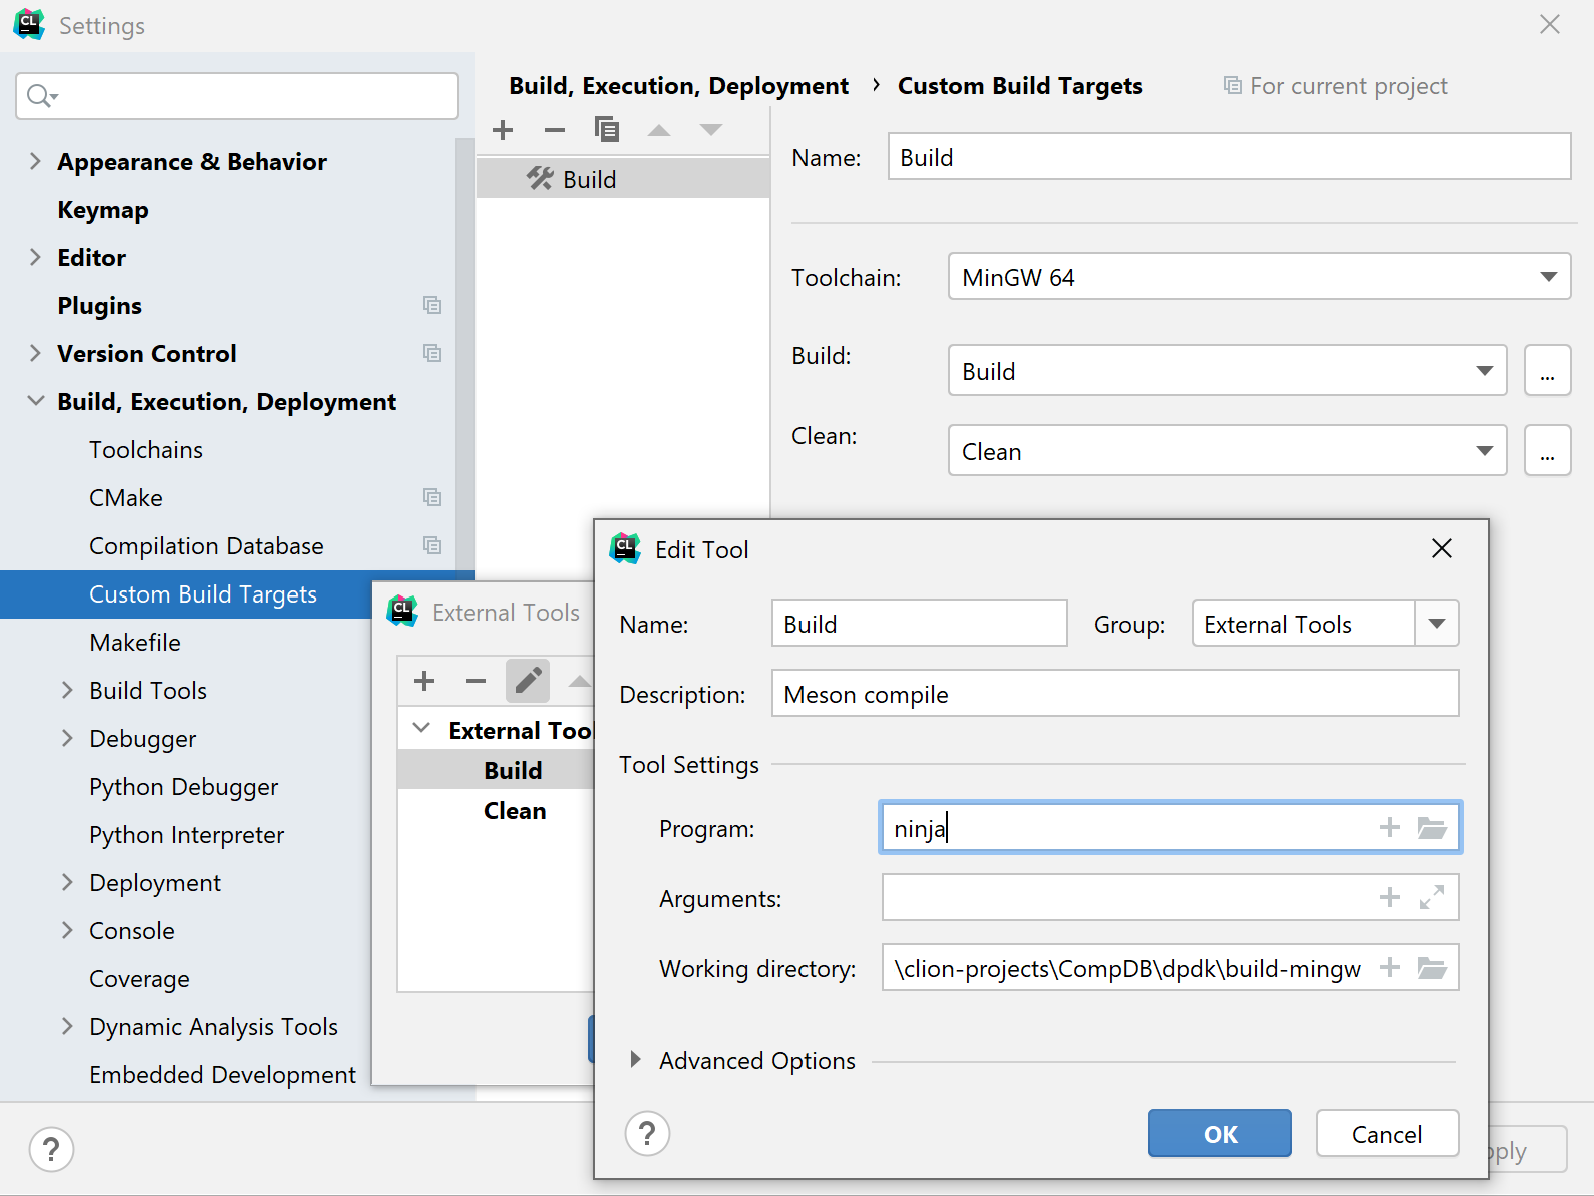Open the Group External Tools dropdown
Screen dimensions: 1594x1196
[1437, 624]
